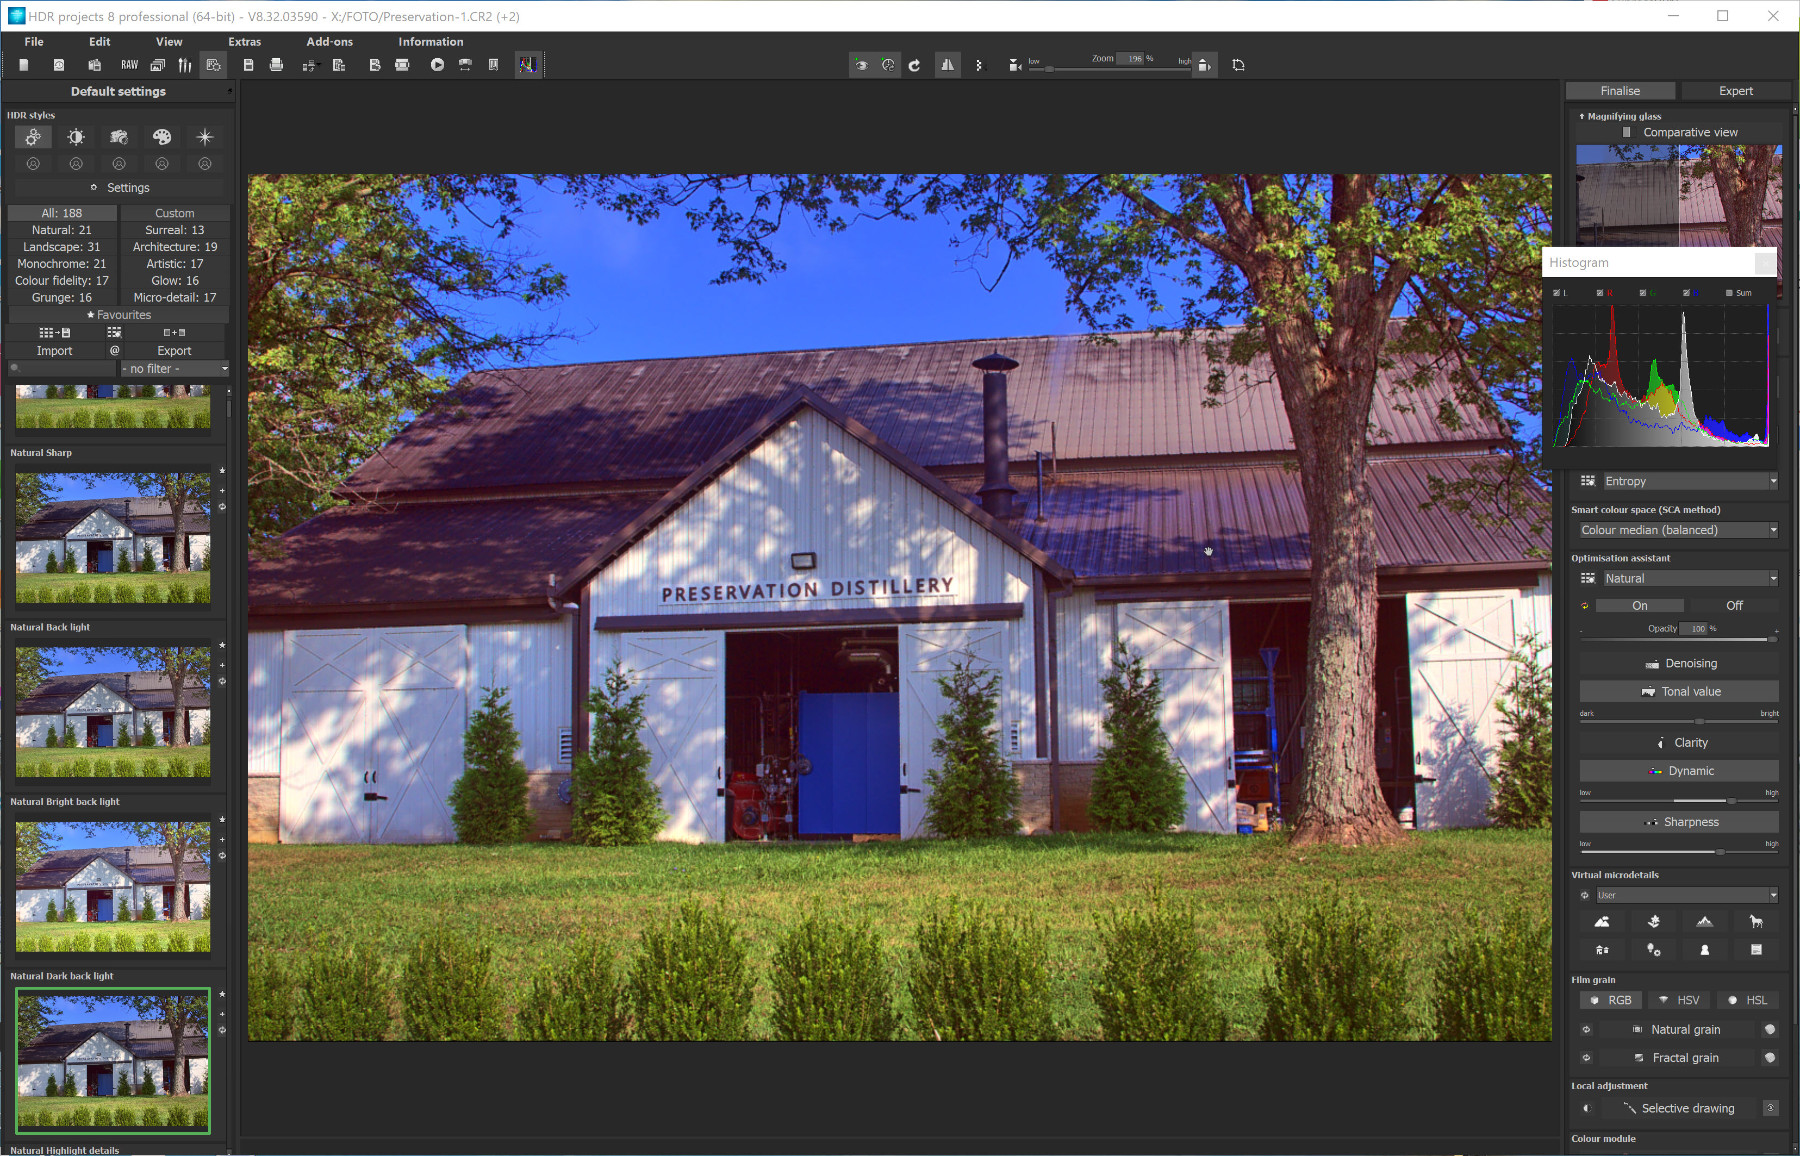The height and width of the screenshot is (1156, 1800).
Task: Click the zoom out icon beside low
Action: click(x=1015, y=65)
